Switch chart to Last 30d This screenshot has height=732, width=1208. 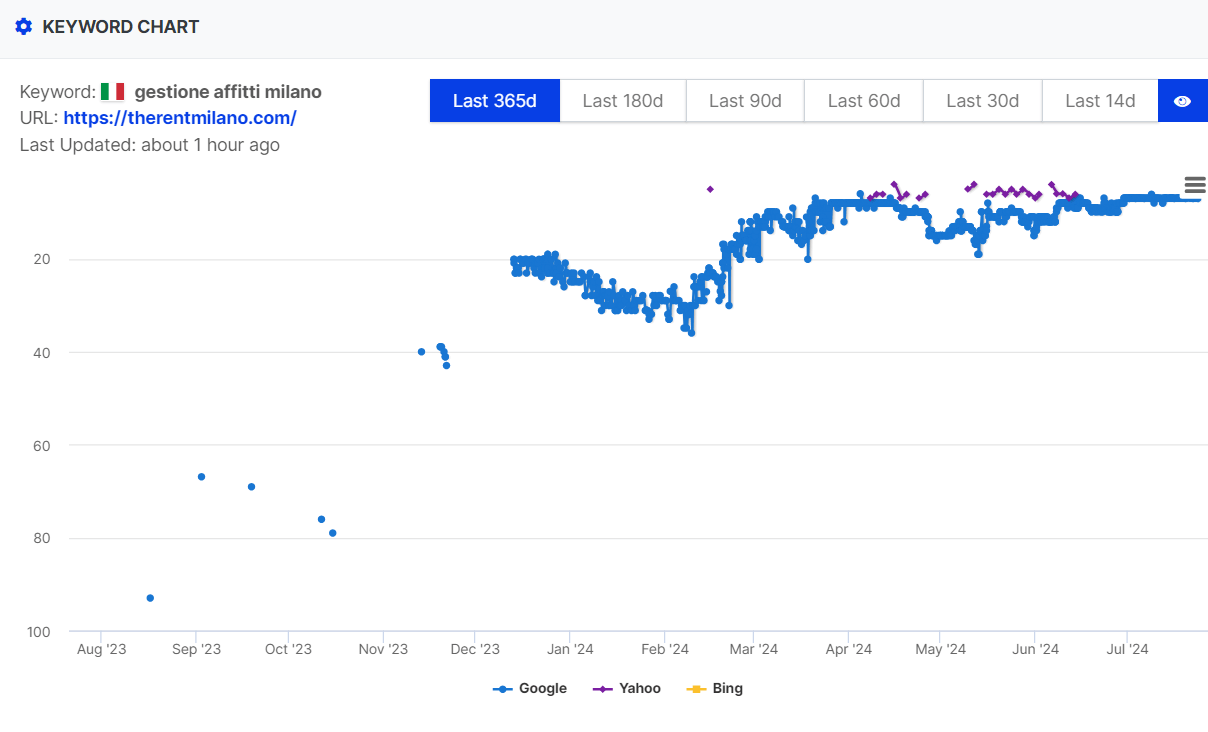click(982, 101)
